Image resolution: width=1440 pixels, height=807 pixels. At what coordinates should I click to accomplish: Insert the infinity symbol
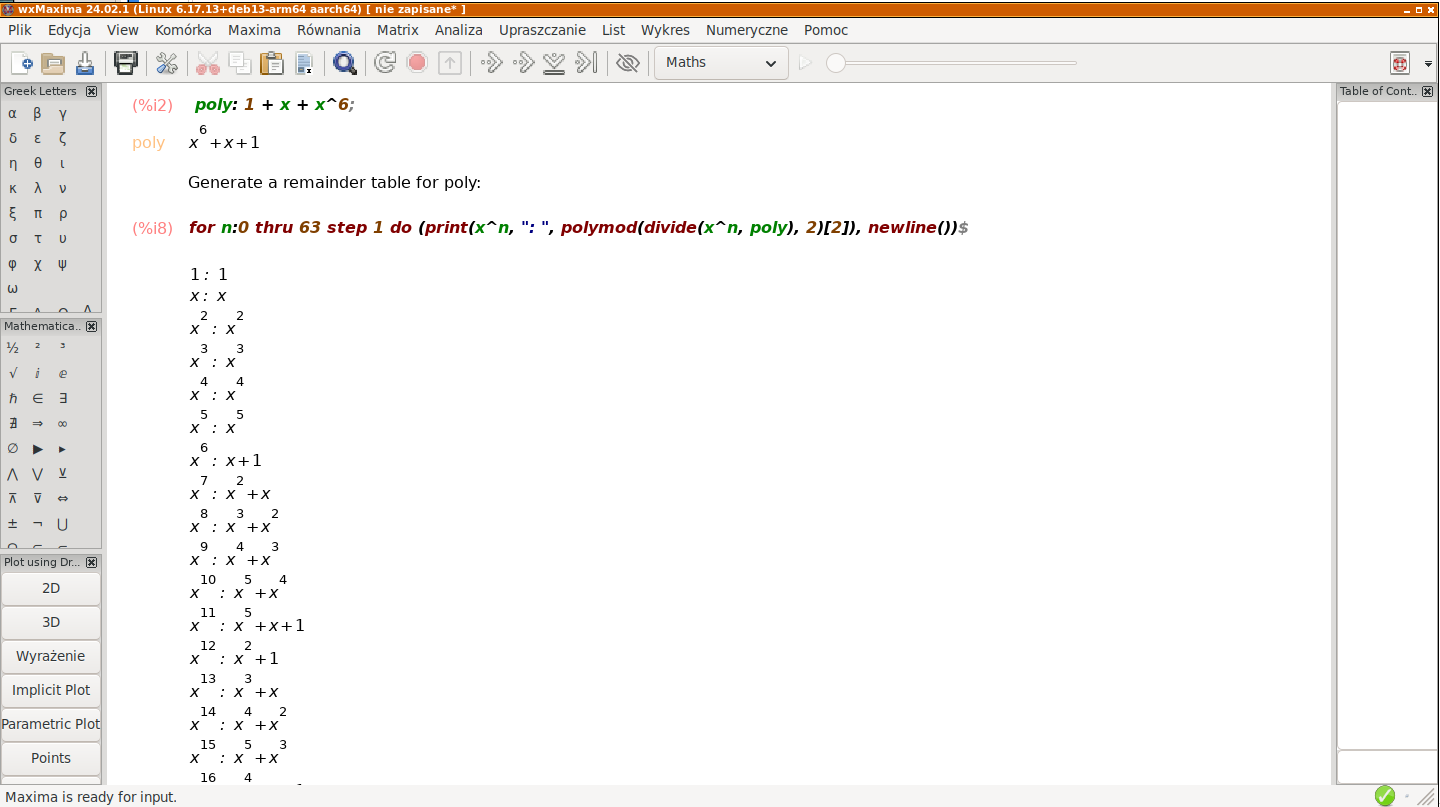pos(63,423)
